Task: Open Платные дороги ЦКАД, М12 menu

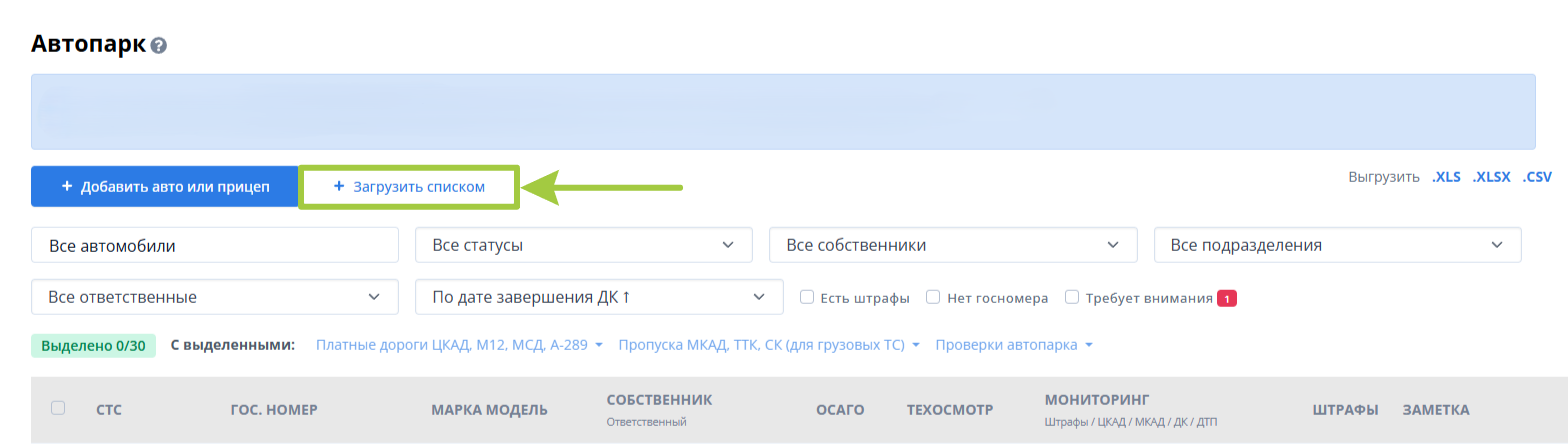Action: point(460,345)
